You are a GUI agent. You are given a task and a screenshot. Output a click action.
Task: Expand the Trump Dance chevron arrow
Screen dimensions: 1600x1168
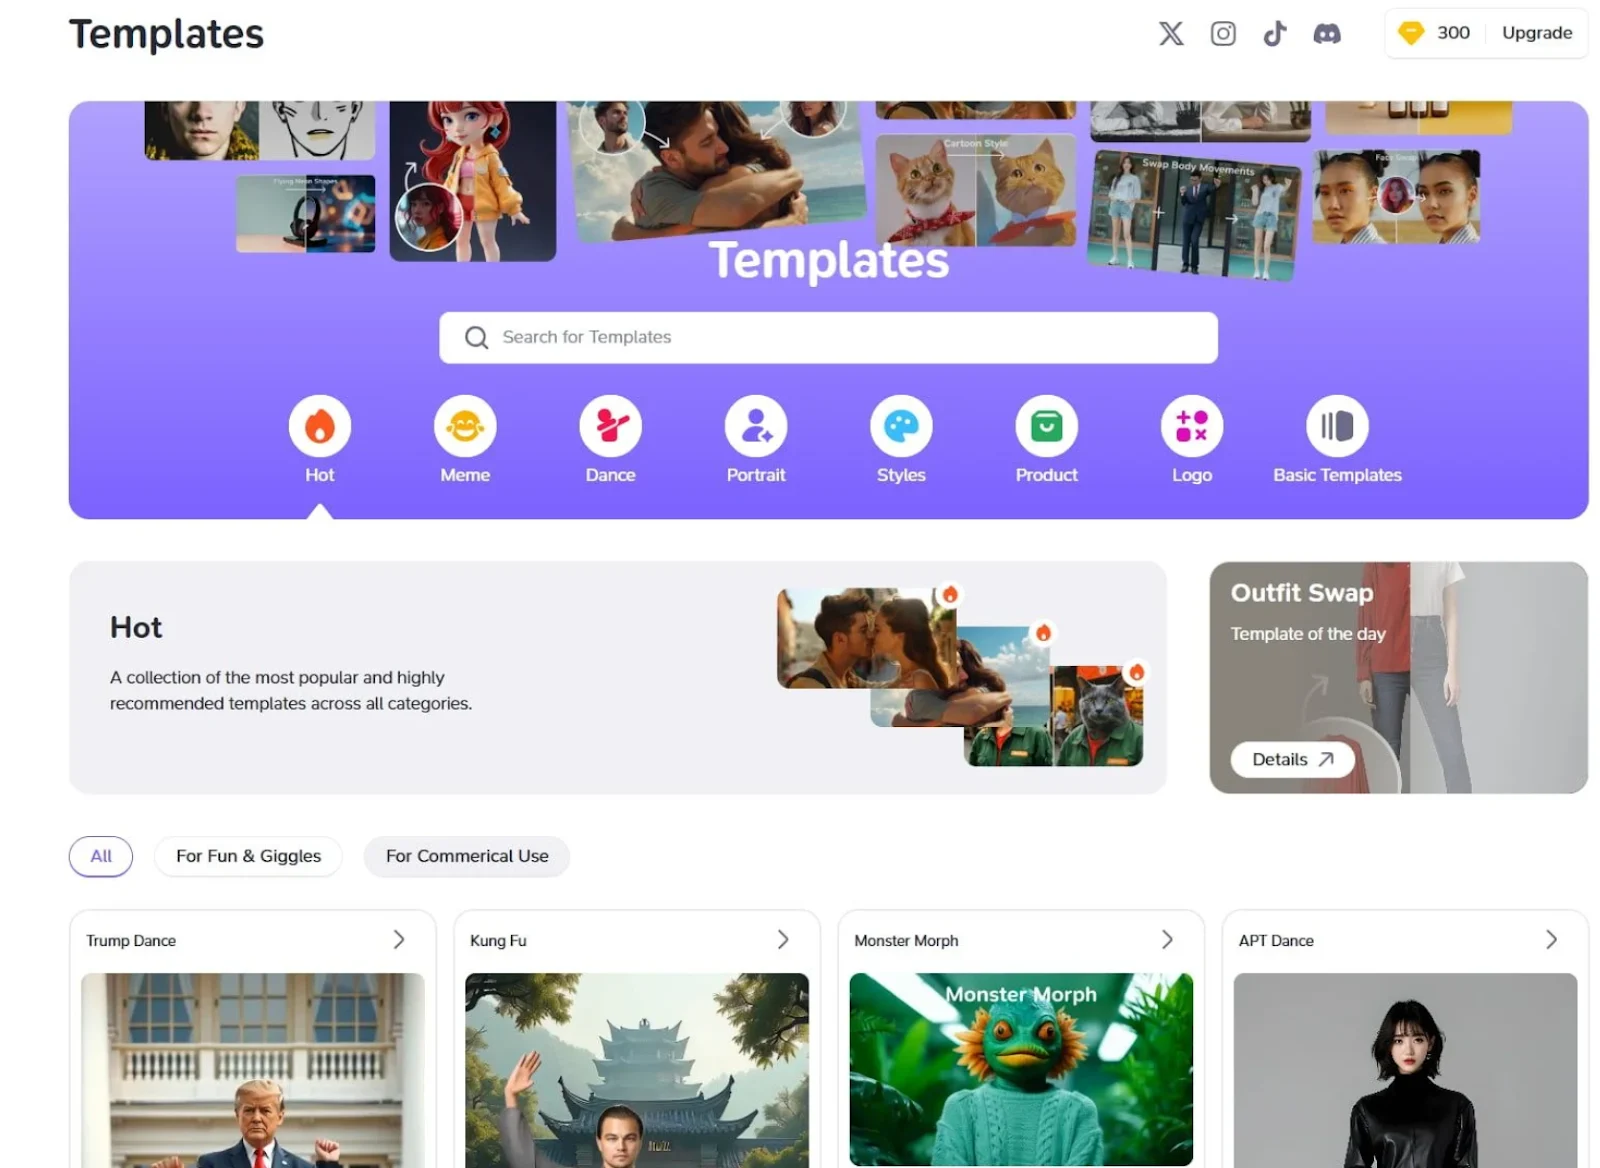click(399, 940)
